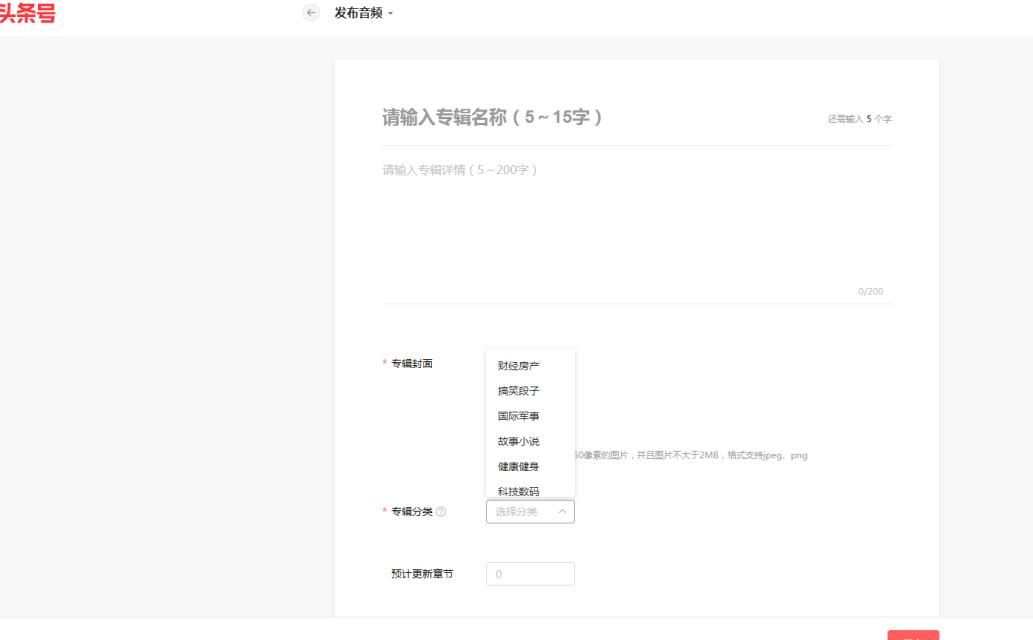Screen dimensions: 1033x640
Task: Pick 科技数码 category option
Action: tap(530, 490)
